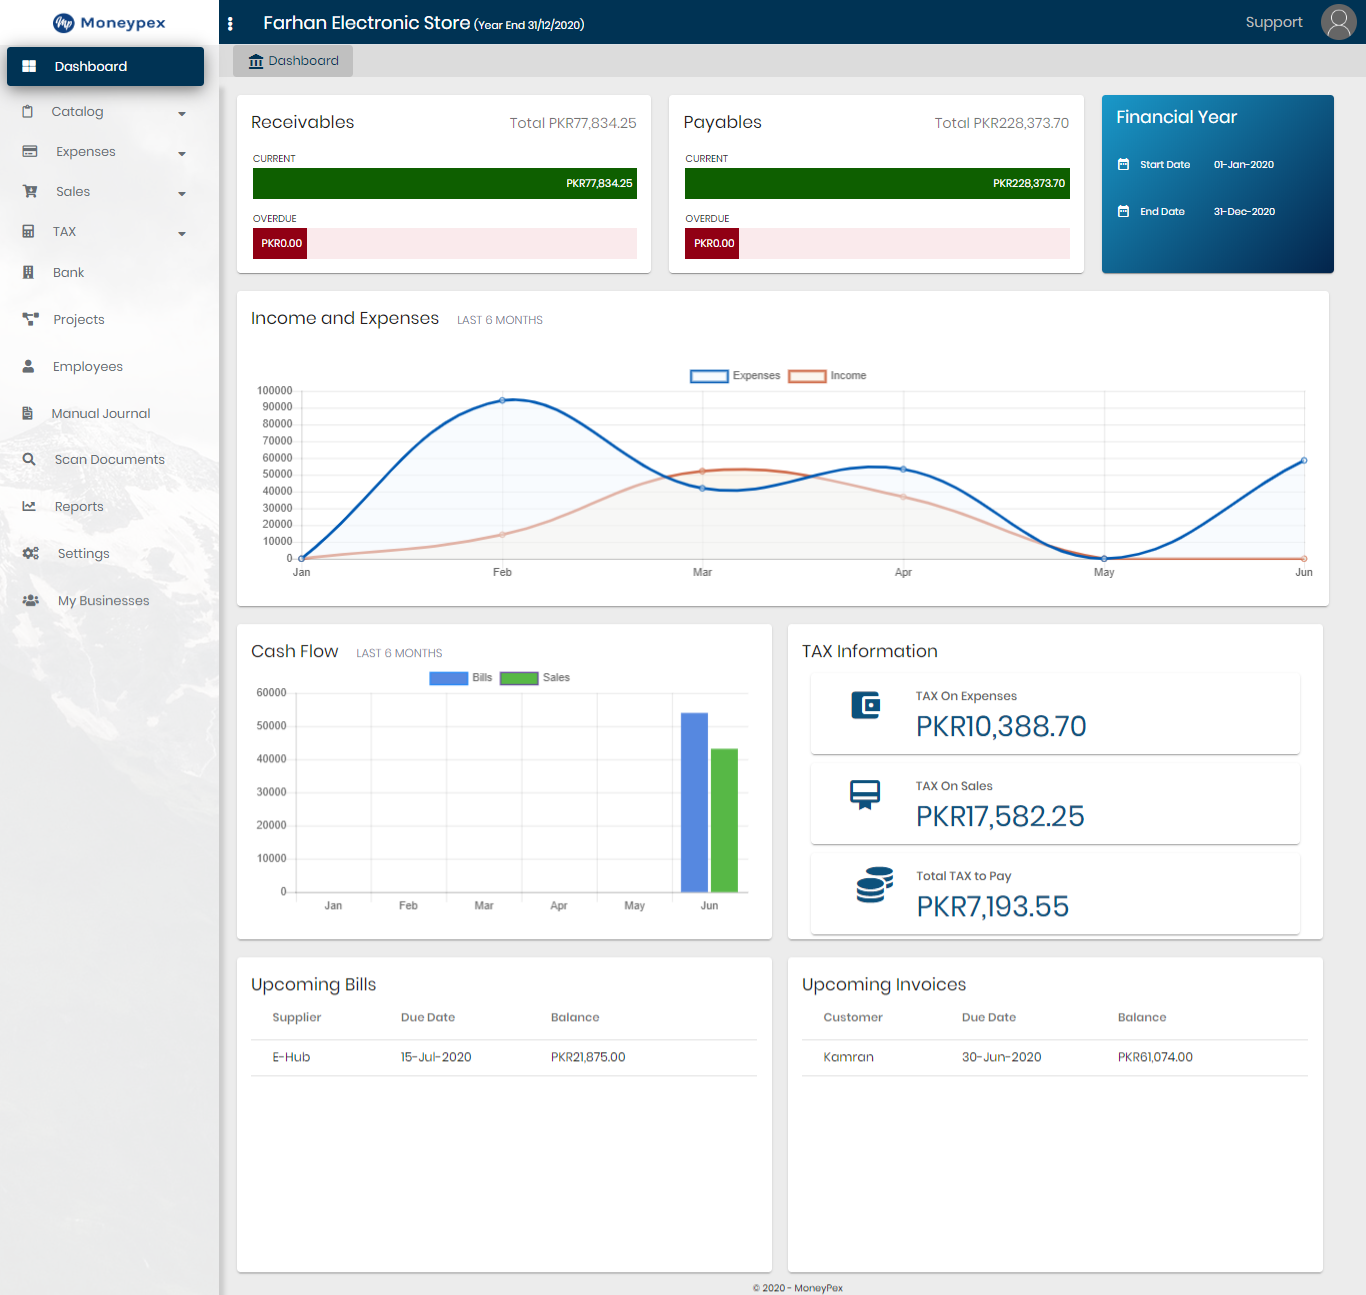Click the three-dot menu icon in header
This screenshot has width=1366, height=1295.
pyautogui.click(x=230, y=24)
